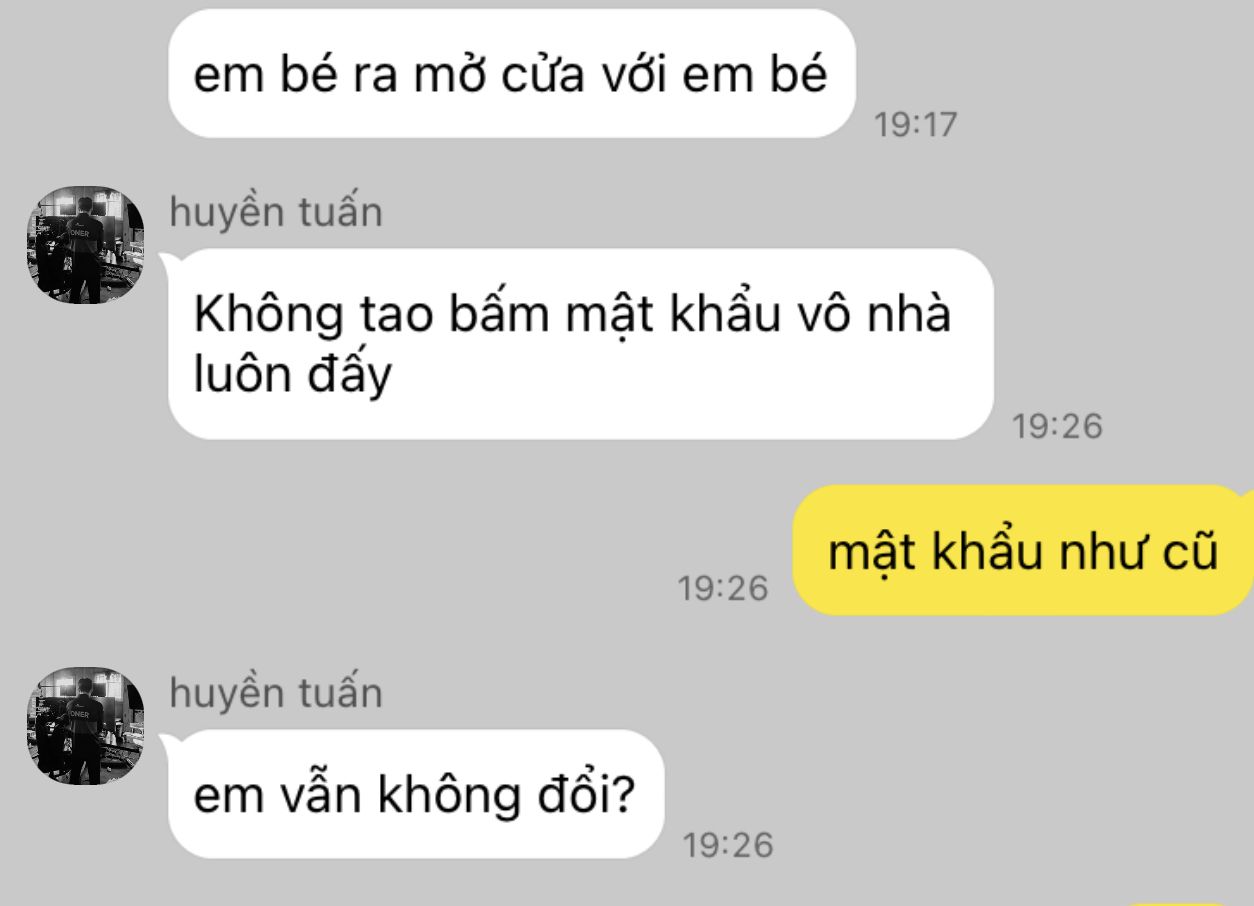This screenshot has height=906, width=1254.
Task: Select the 'Không tao bấm mật khẩu' message bubble
Action: coord(581,344)
